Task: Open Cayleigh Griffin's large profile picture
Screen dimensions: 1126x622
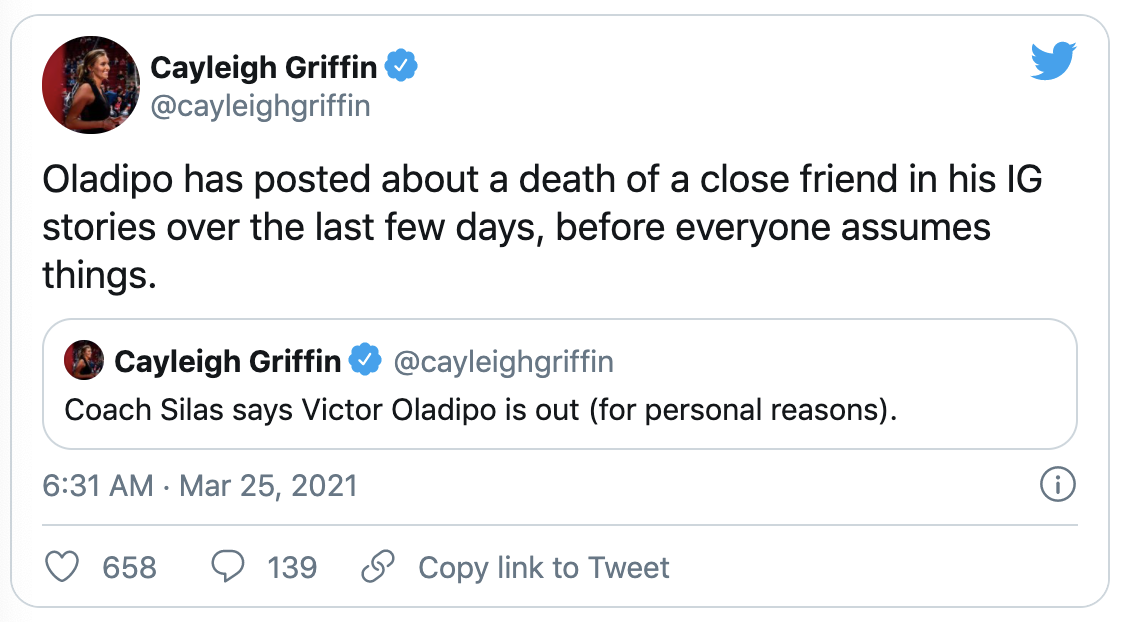Action: (89, 85)
